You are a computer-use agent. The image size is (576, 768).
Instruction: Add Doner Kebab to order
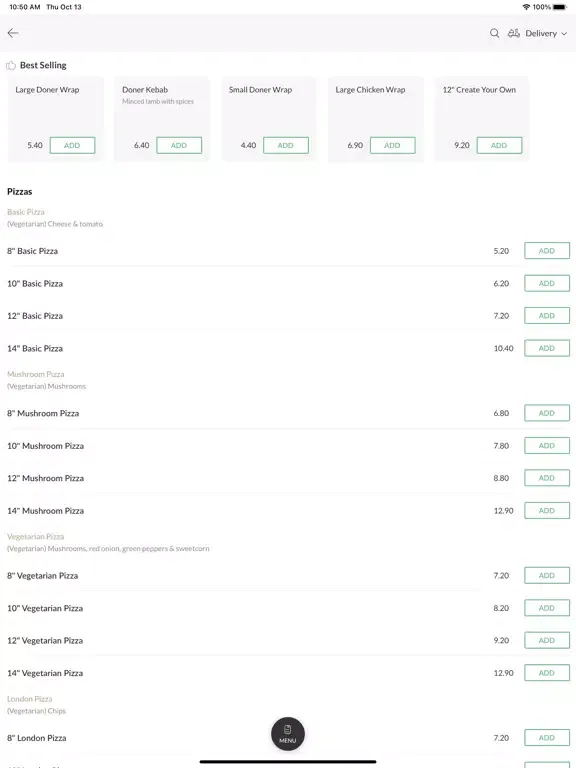tap(179, 145)
